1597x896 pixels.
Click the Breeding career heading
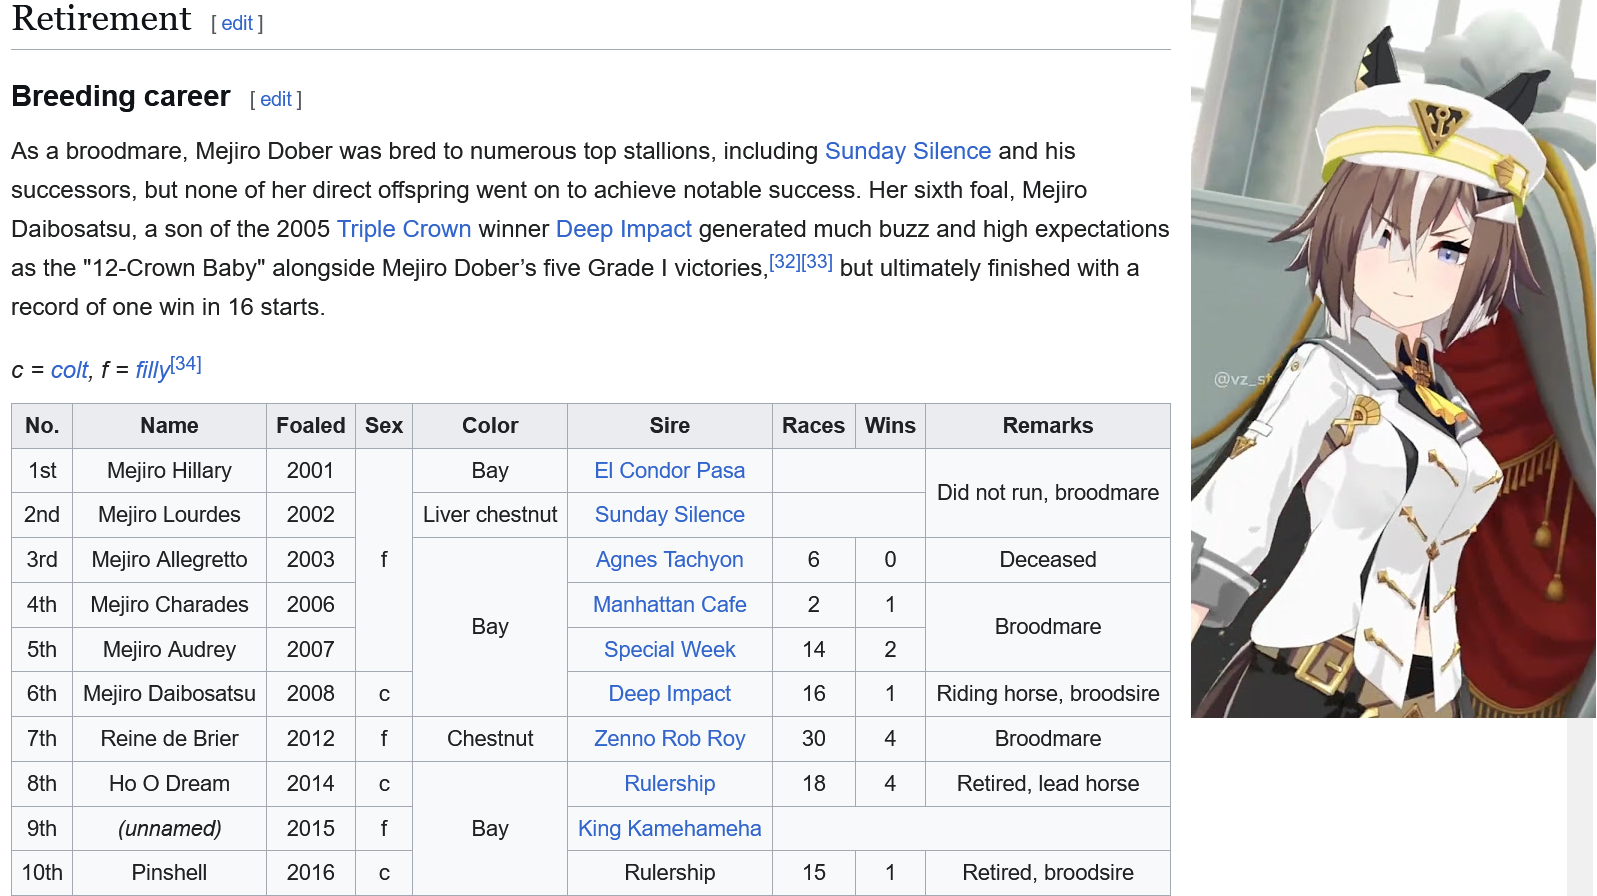pos(121,97)
